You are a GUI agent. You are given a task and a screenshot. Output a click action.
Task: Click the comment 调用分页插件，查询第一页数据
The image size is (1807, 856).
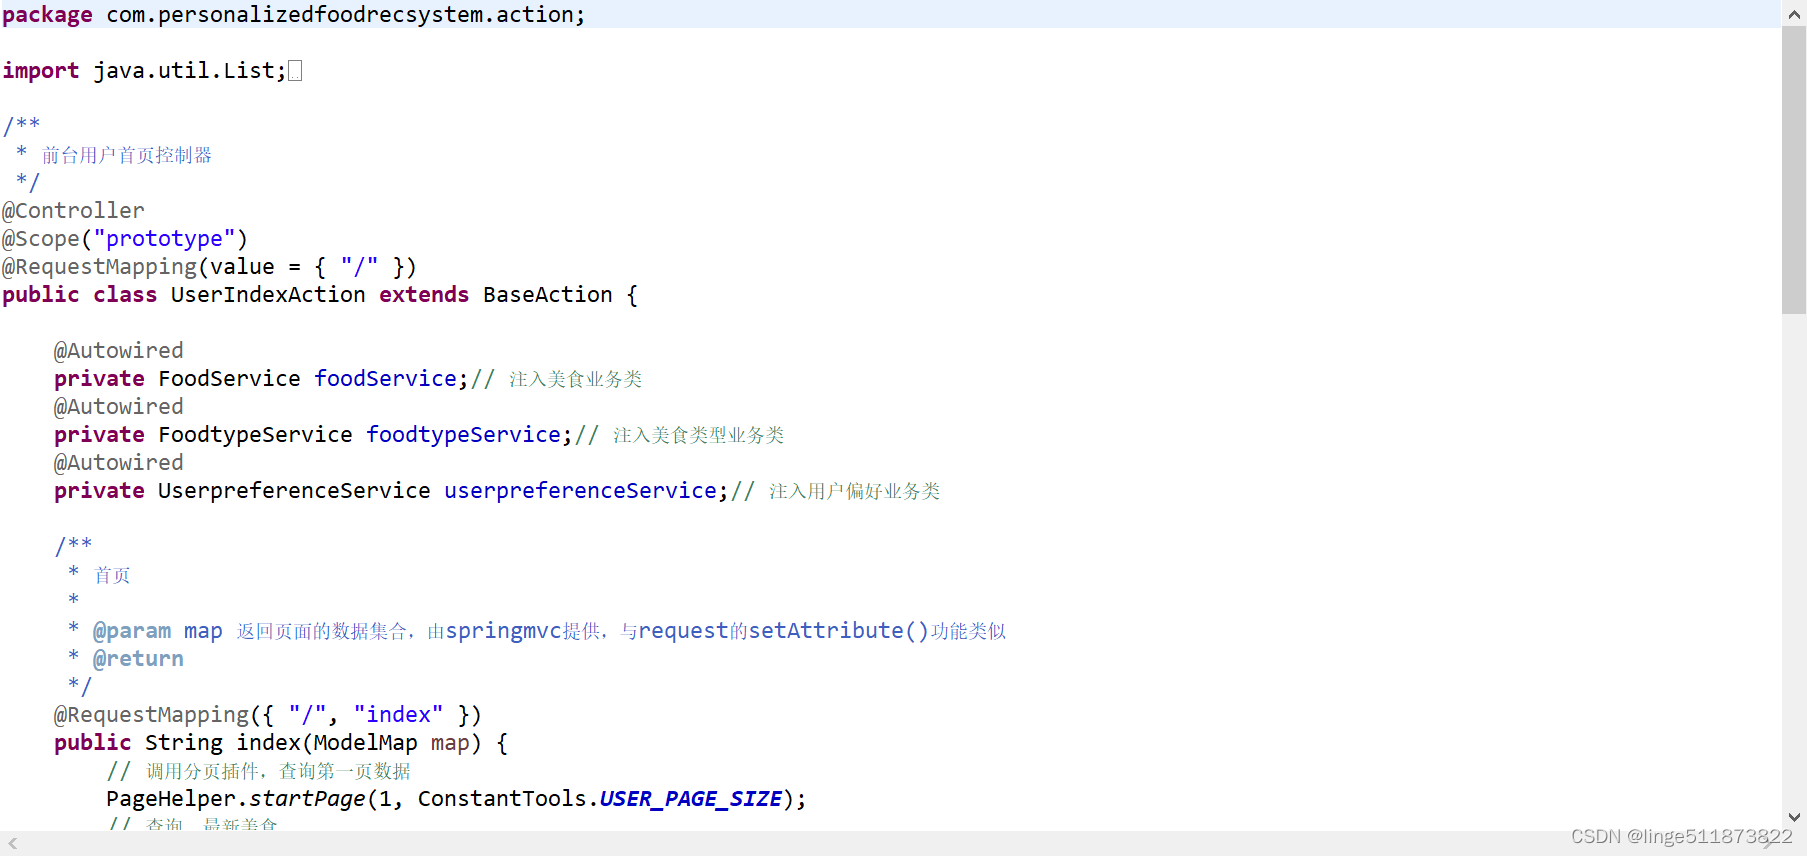(278, 771)
